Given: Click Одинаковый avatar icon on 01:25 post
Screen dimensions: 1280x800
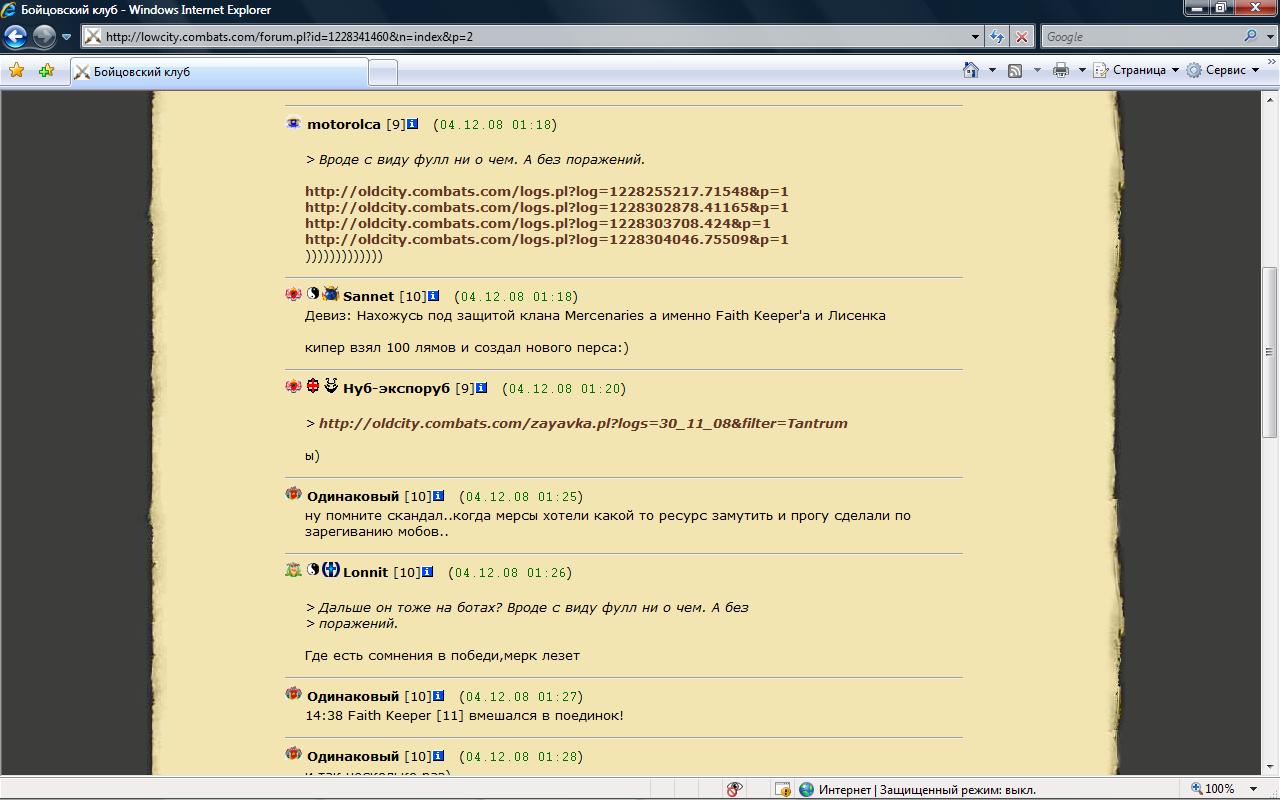Looking at the screenshot, I should tap(293, 494).
